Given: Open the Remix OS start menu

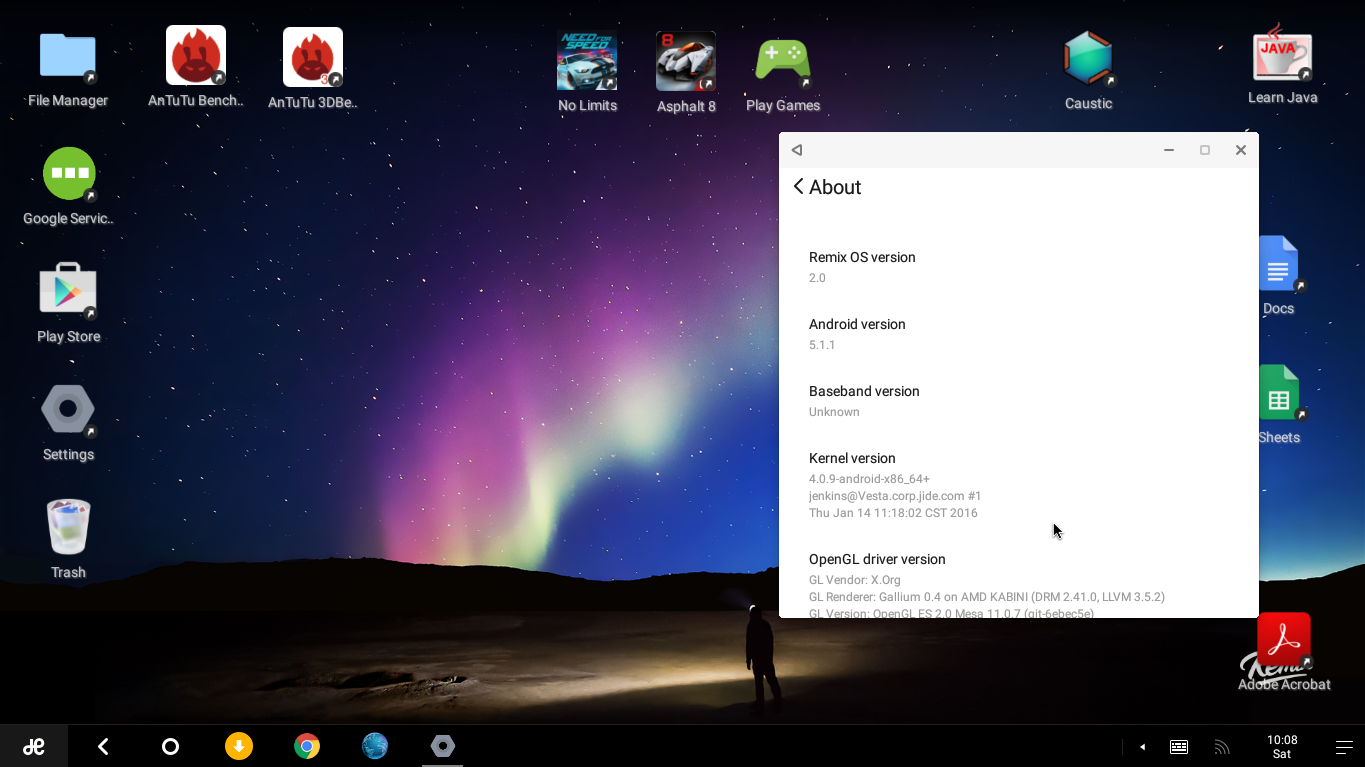Looking at the screenshot, I should (x=34, y=746).
